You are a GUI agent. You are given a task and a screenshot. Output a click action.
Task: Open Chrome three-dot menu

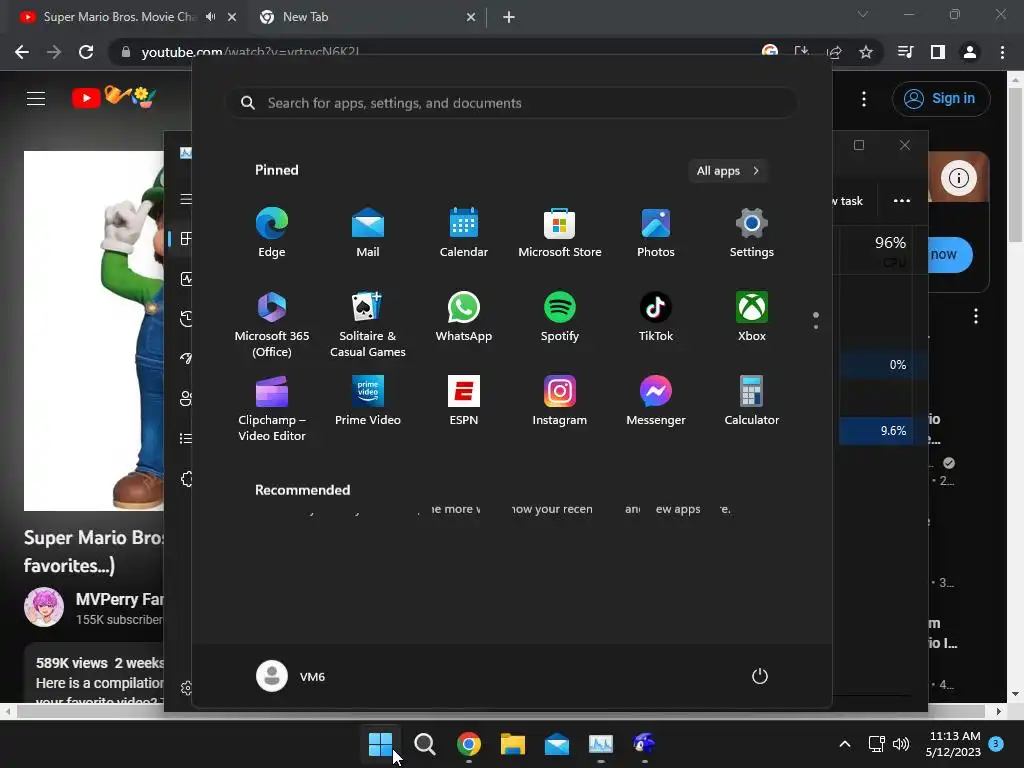tap(1002, 52)
